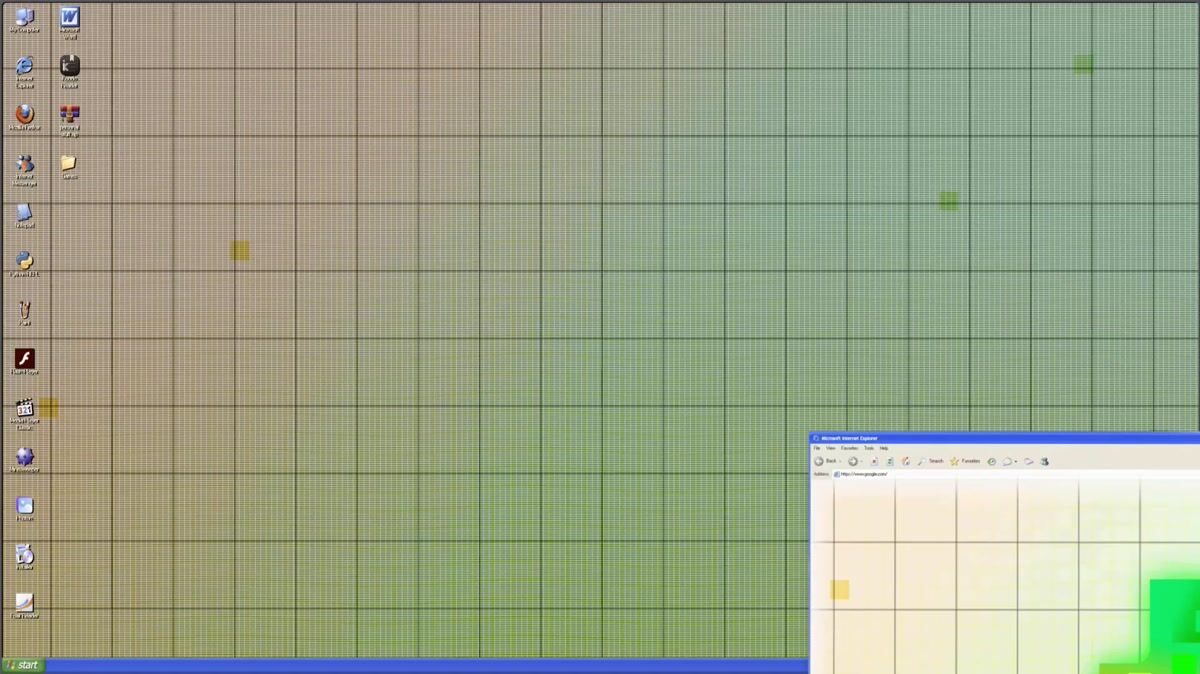Viewport: 1200px width, 674px height.
Task: Launch the Flash Player desktop shortcut
Action: point(24,358)
